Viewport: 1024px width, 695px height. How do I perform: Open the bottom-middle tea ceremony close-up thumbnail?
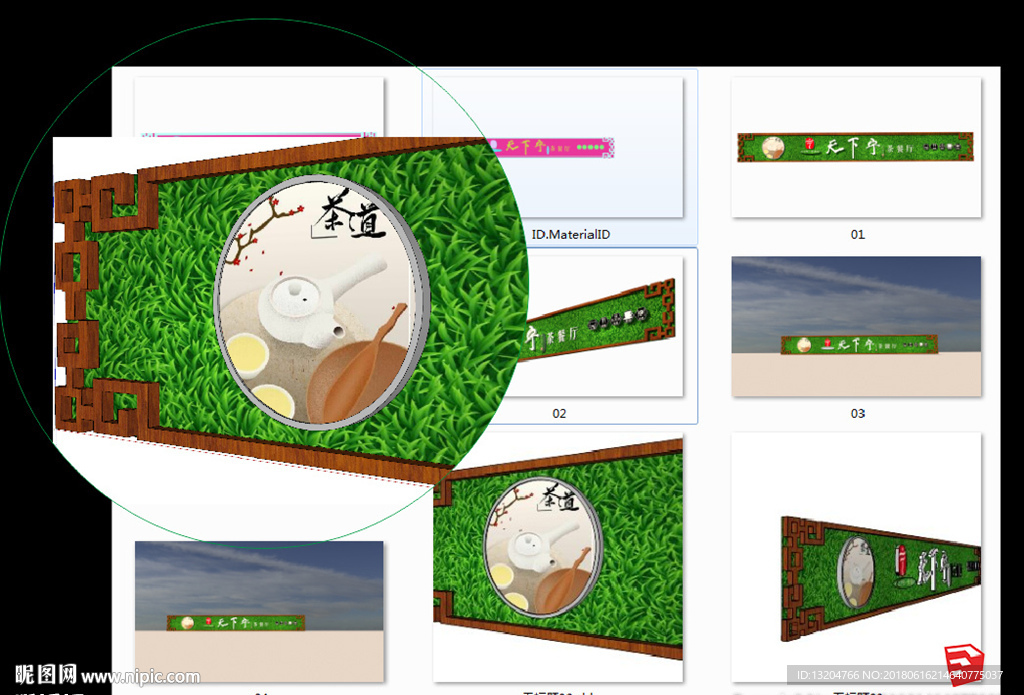tap(558, 557)
